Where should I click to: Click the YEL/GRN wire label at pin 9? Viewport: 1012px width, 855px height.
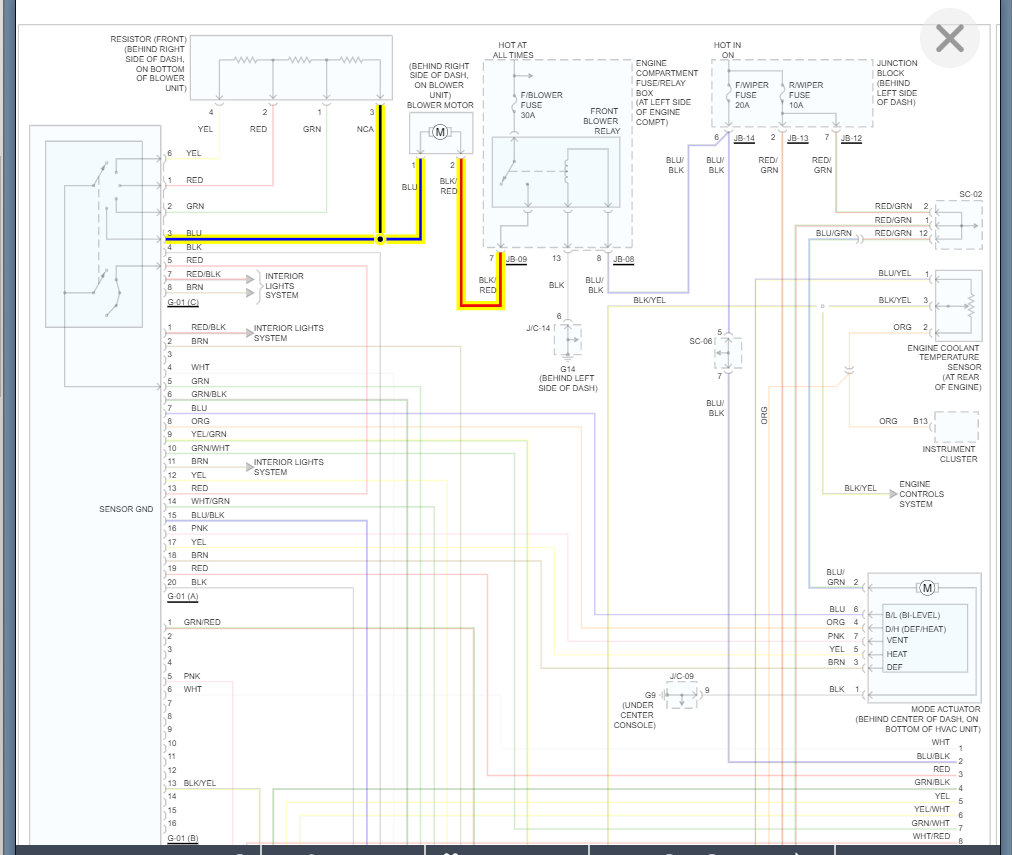(x=208, y=434)
